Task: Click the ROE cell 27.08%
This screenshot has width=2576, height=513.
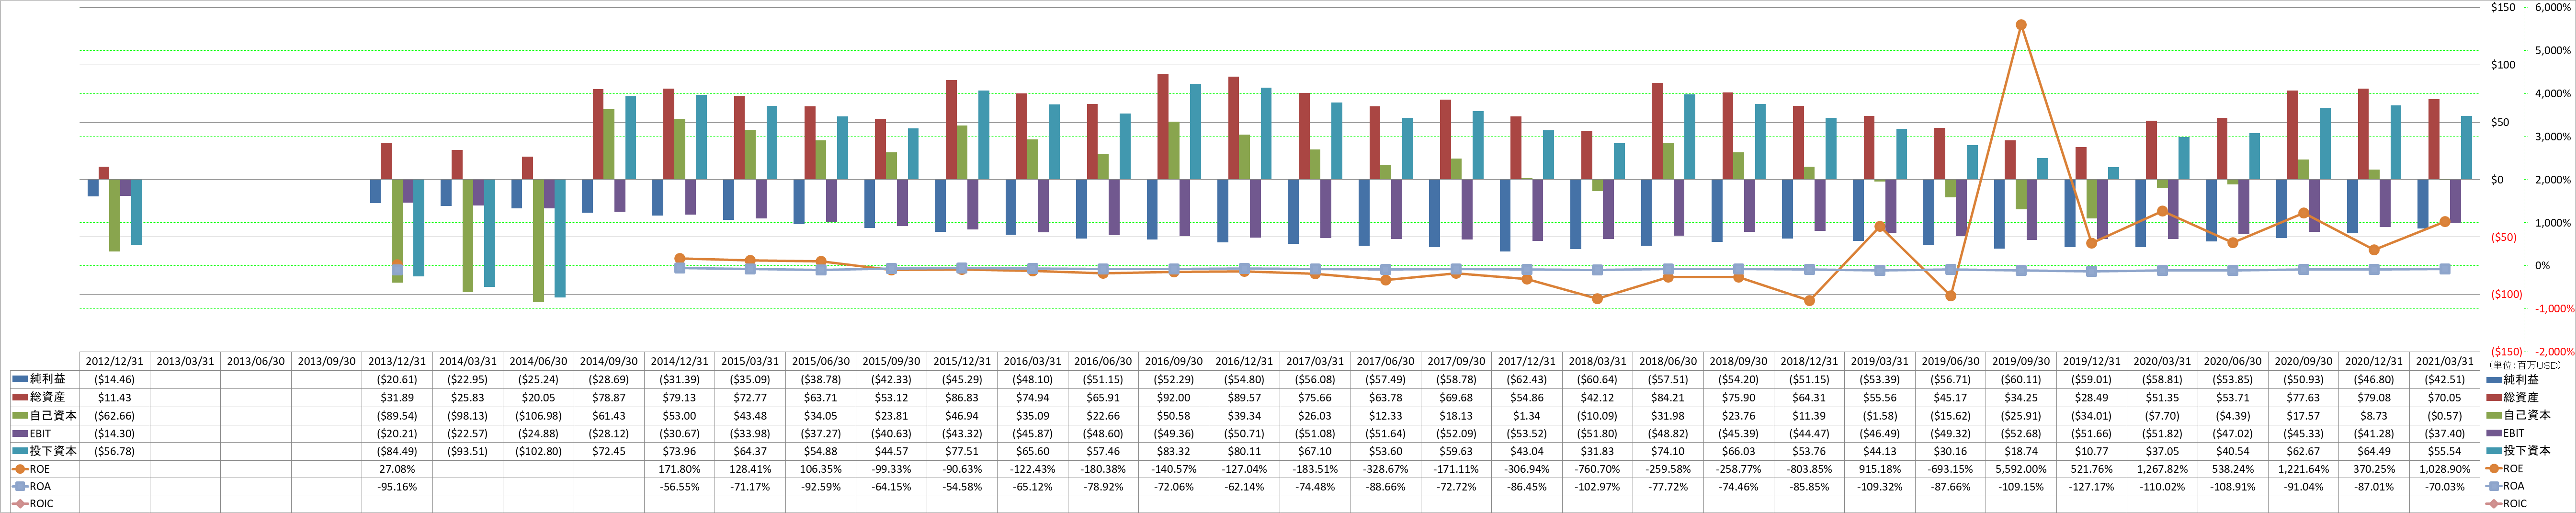Action: (x=397, y=469)
